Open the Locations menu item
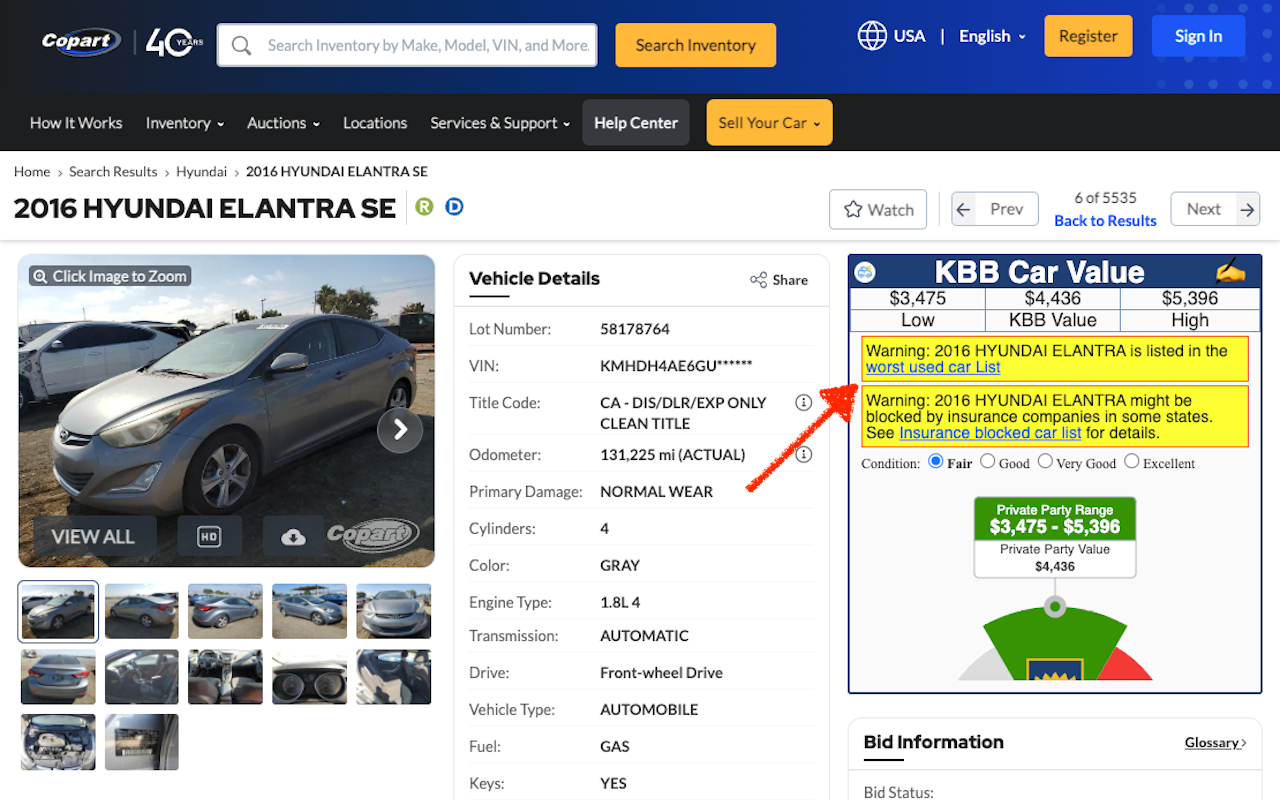The height and width of the screenshot is (800, 1280). tap(375, 123)
